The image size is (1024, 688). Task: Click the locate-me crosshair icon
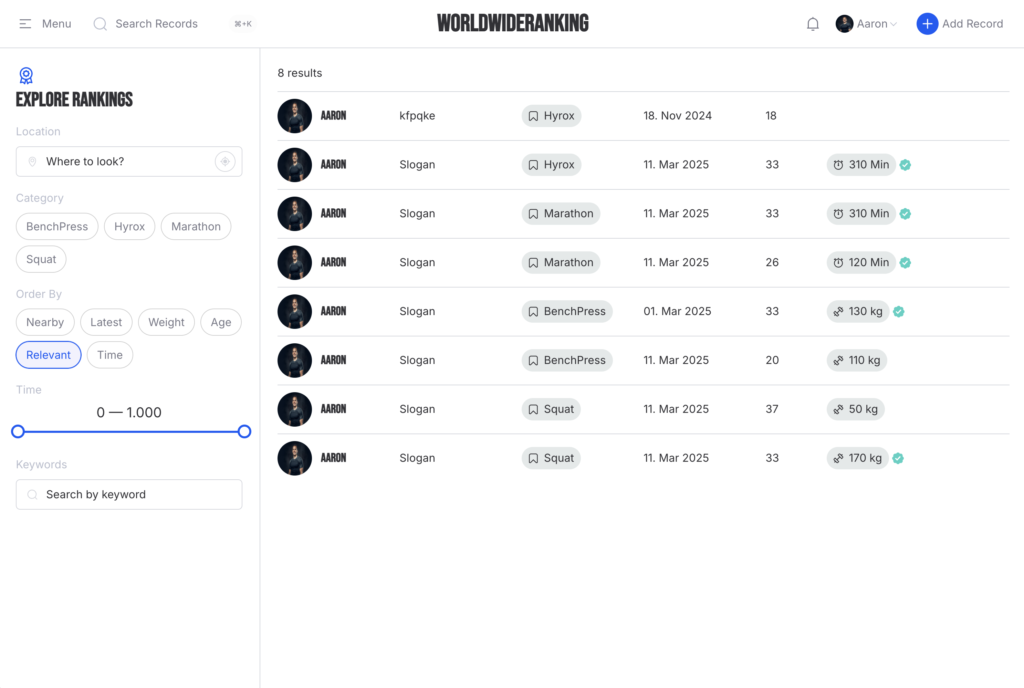click(x=225, y=162)
